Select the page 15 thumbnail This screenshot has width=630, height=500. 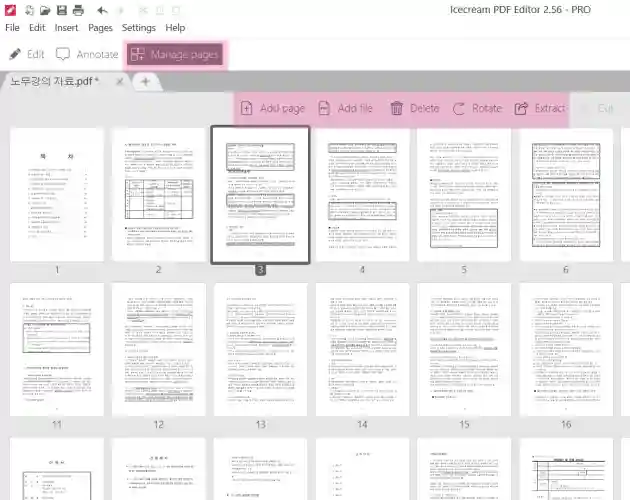click(x=464, y=350)
